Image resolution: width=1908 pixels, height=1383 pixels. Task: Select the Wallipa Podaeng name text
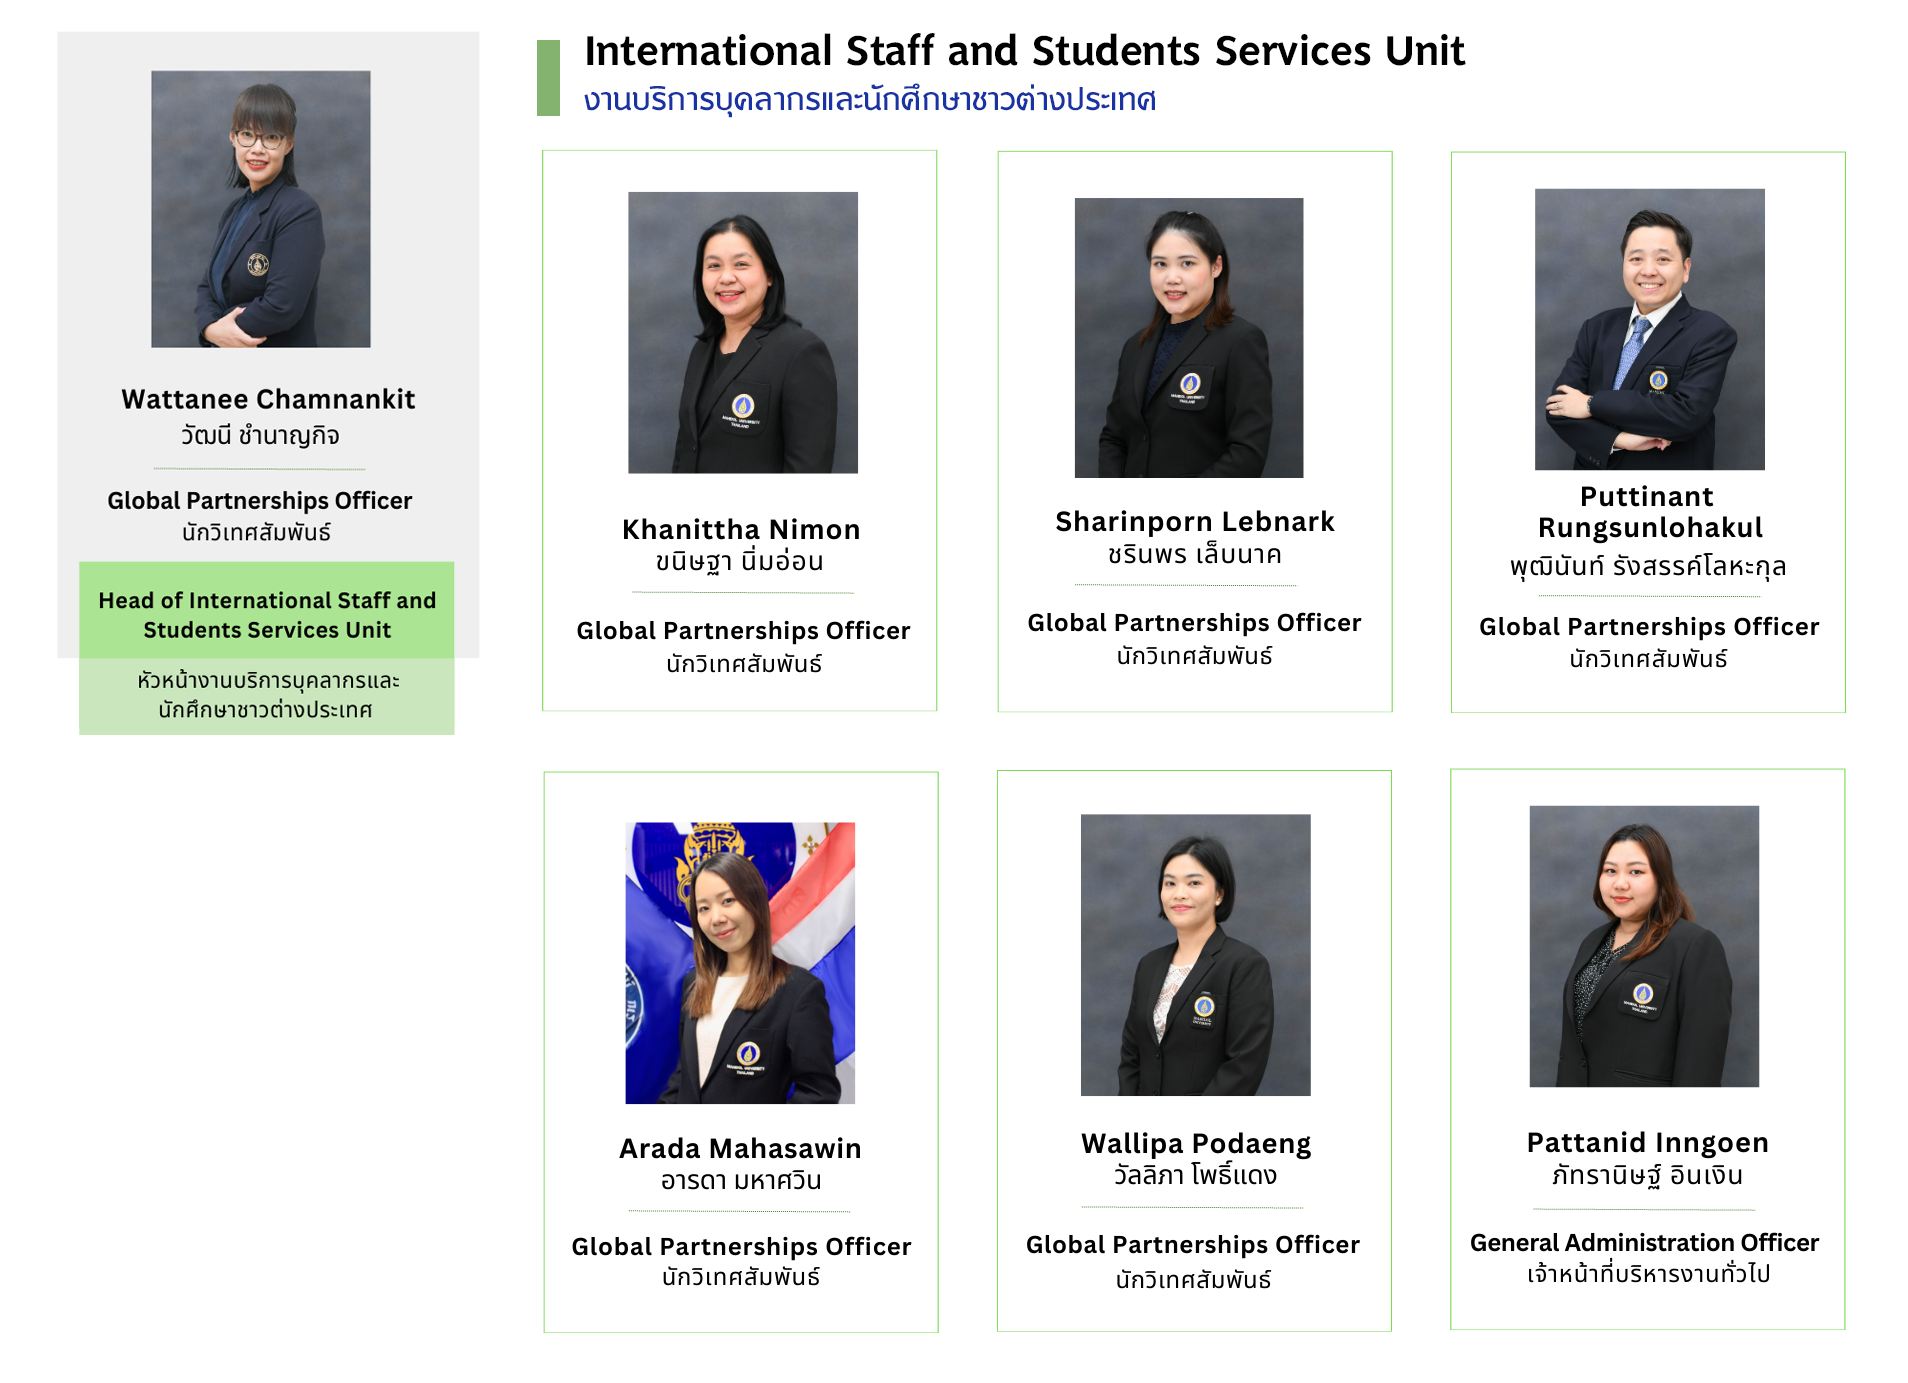click(1195, 1143)
